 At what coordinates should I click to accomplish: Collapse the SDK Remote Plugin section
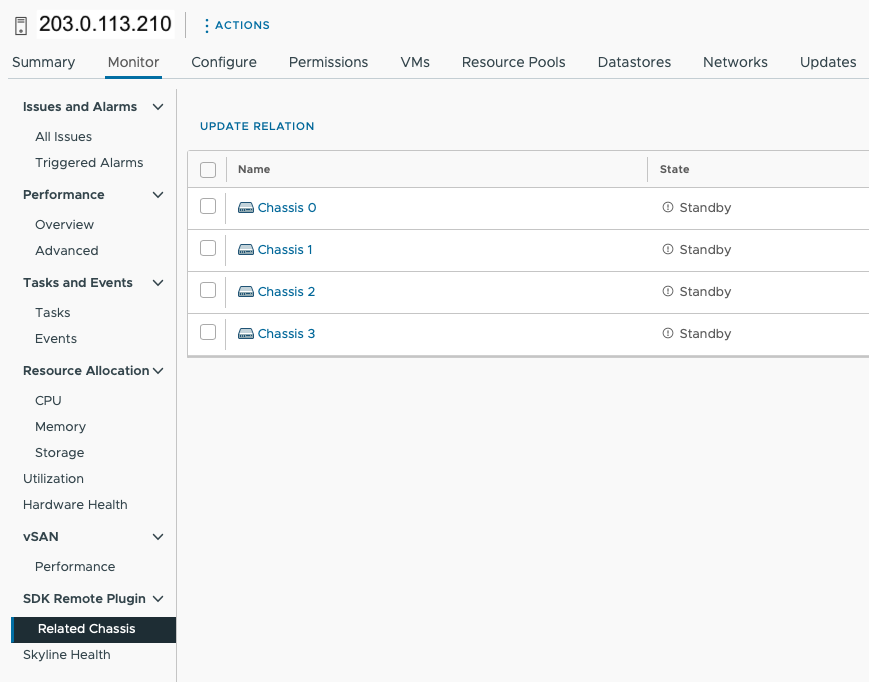click(158, 599)
